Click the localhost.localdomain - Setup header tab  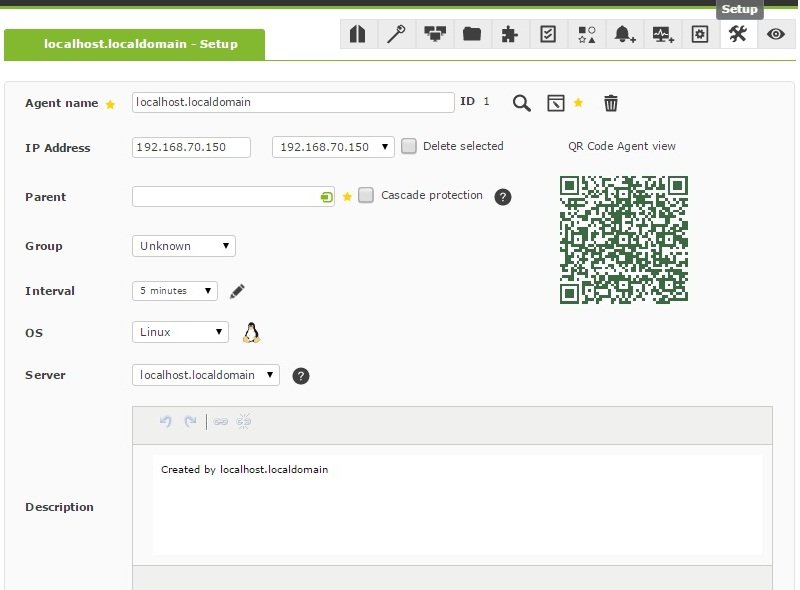coord(134,44)
